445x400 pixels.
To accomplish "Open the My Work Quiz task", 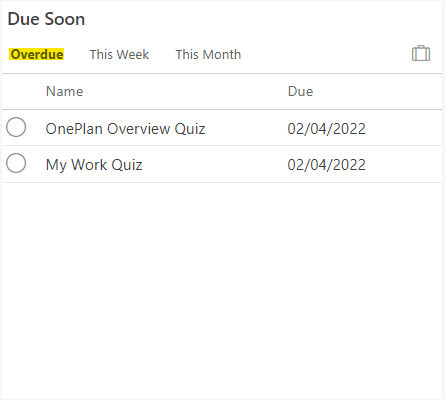I will 94,165.
